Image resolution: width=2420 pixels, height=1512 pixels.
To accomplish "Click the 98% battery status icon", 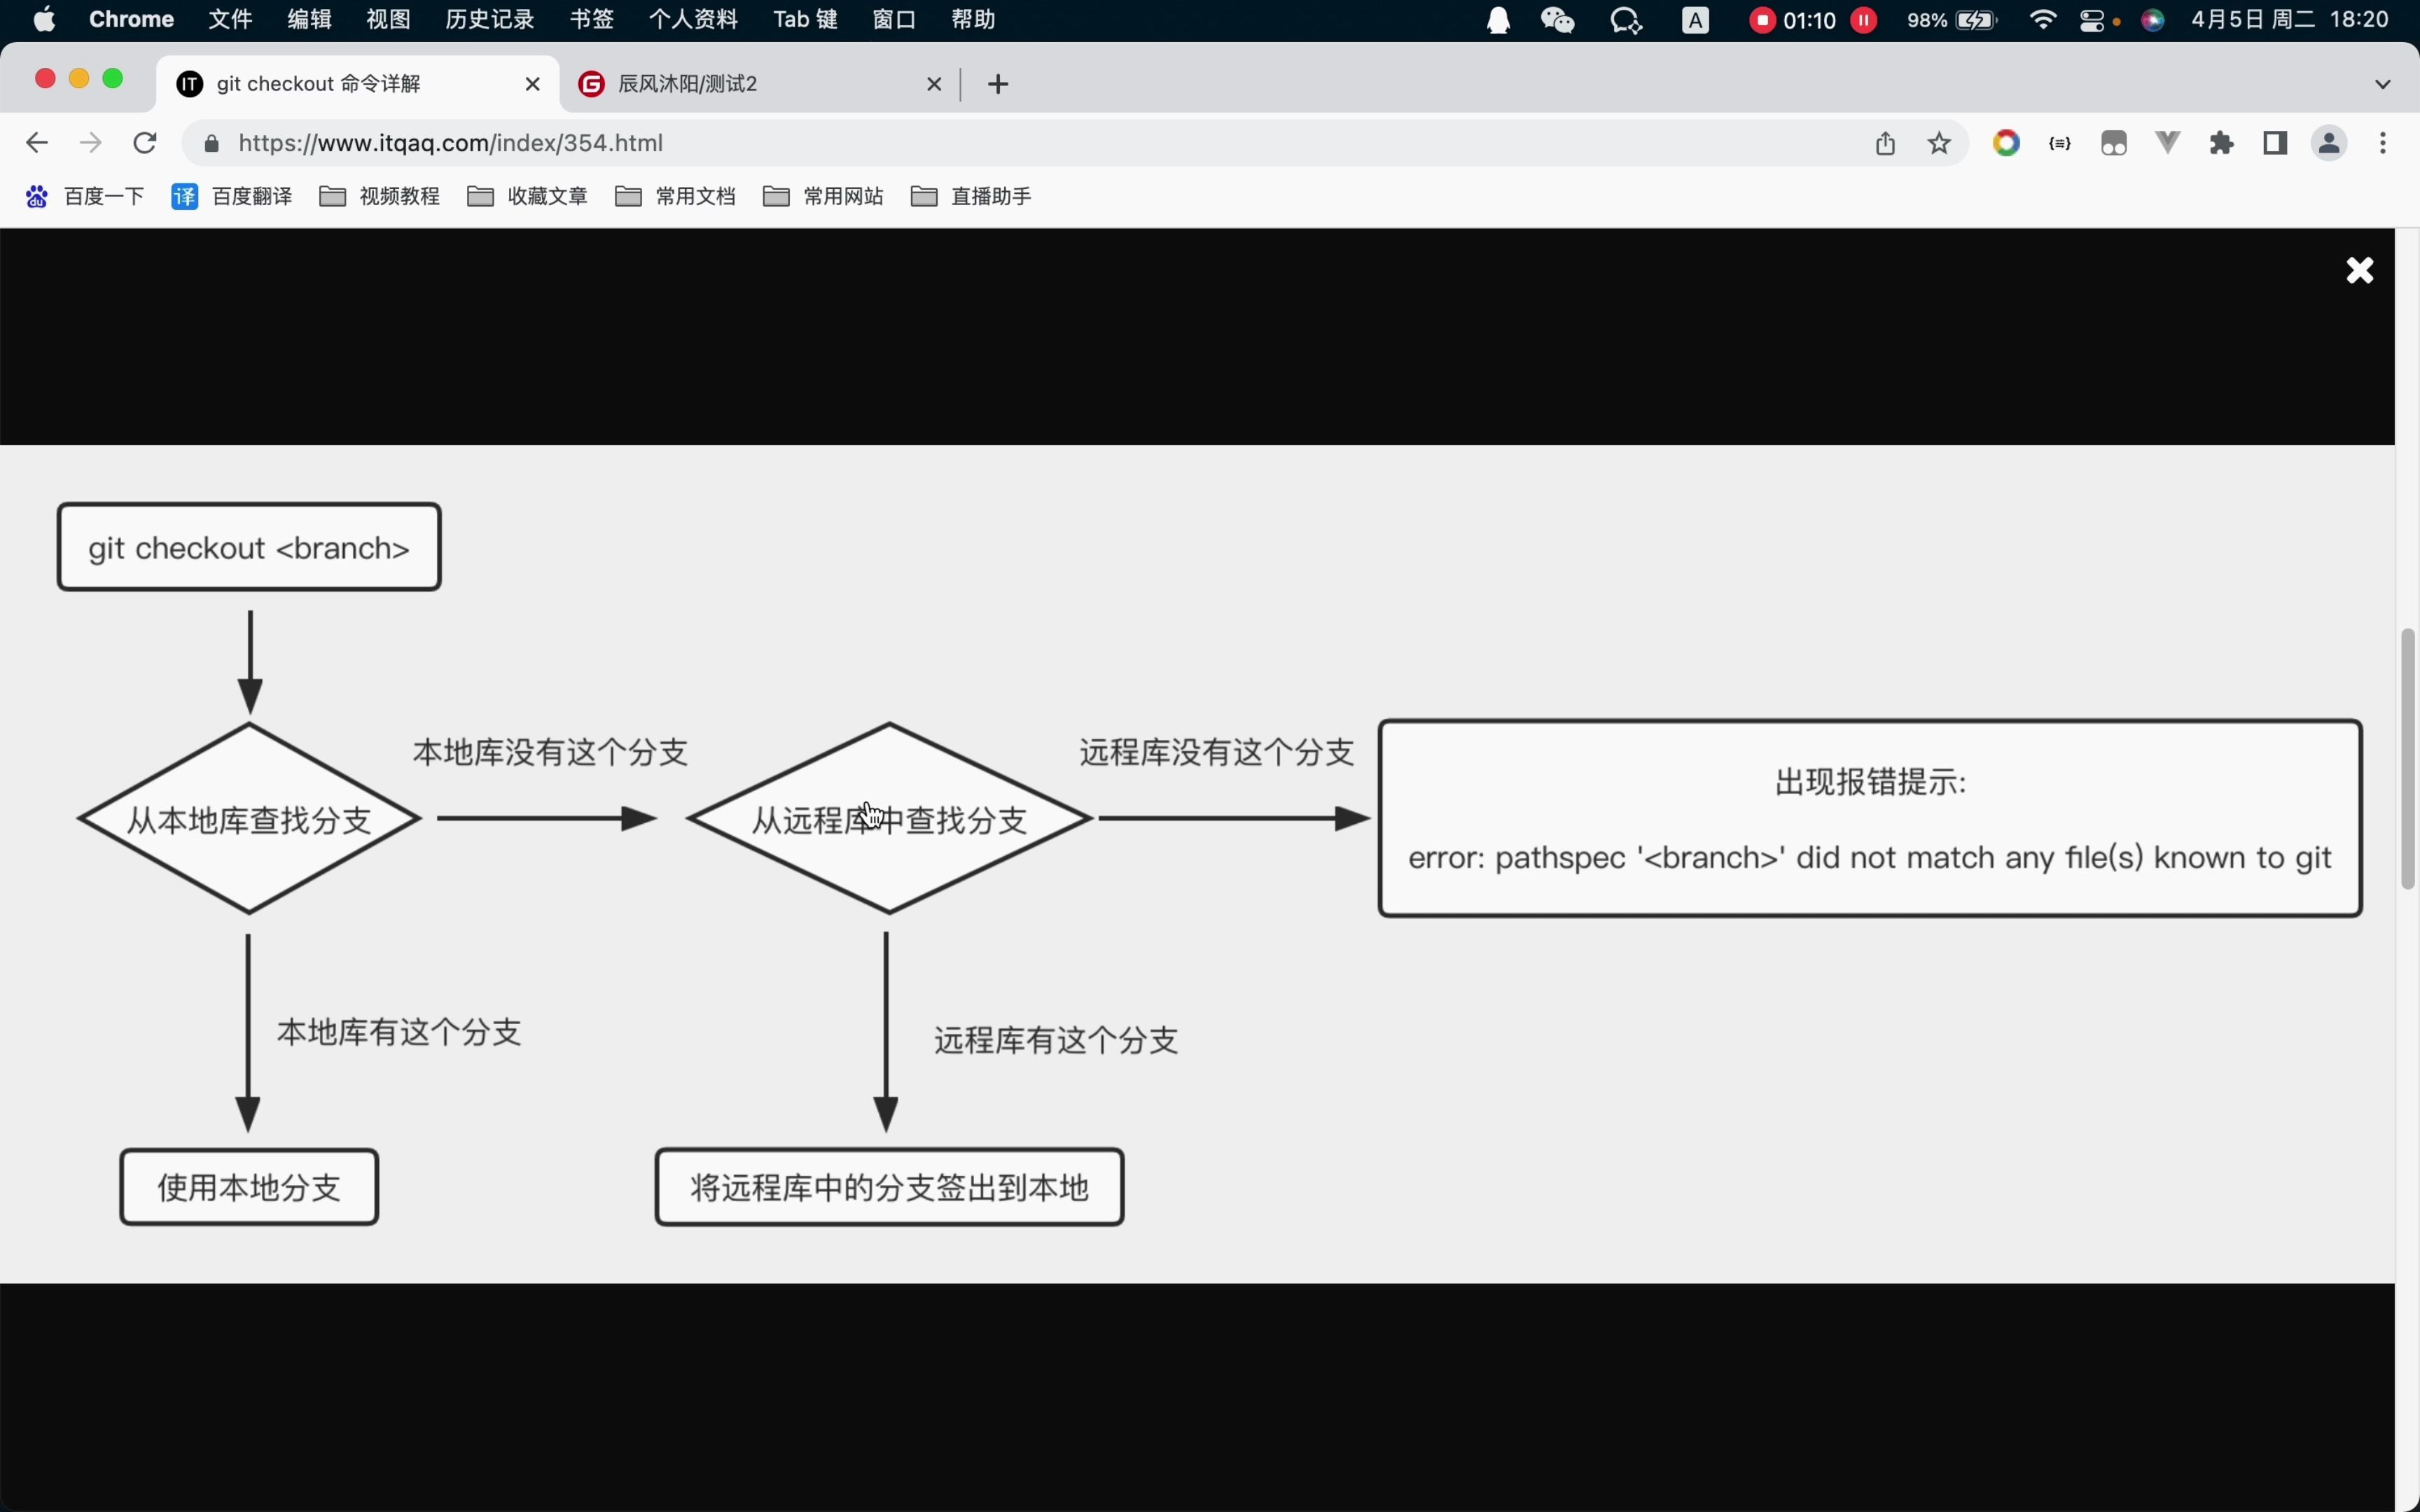I will pyautogui.click(x=1952, y=20).
